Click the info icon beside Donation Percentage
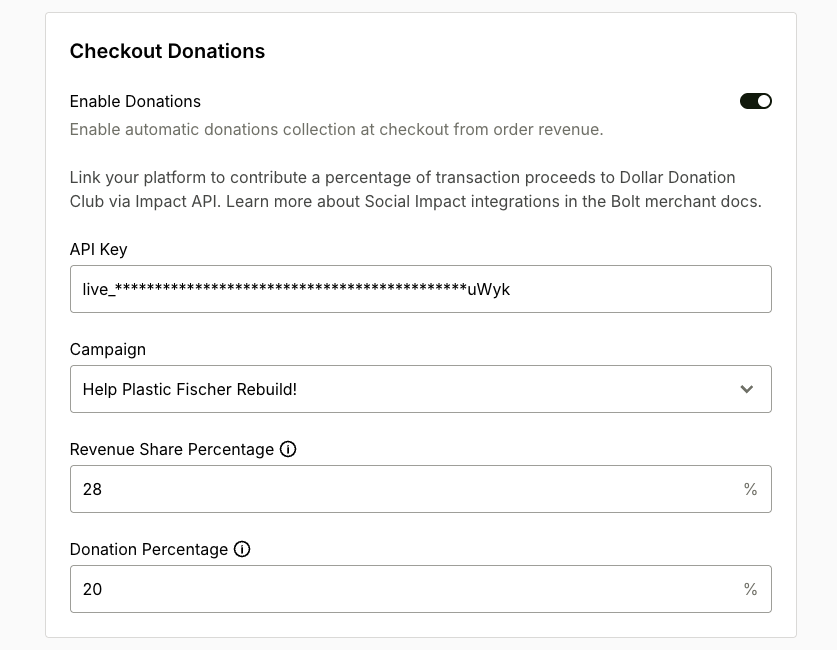This screenshot has height=650, width=837. click(243, 550)
